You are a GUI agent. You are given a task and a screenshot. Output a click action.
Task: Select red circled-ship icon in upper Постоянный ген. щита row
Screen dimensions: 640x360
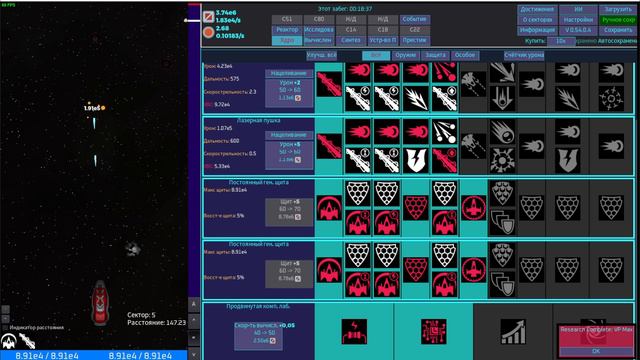point(473,208)
